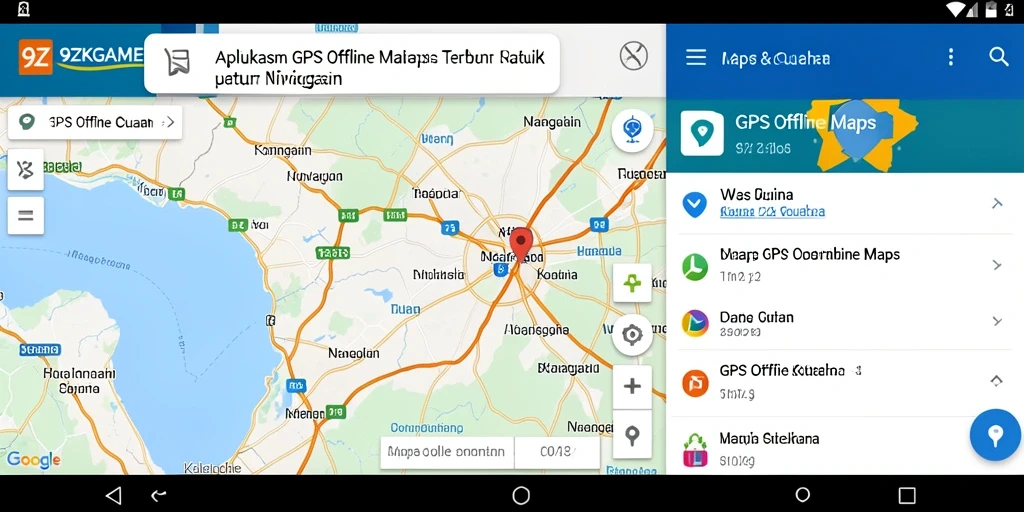The width and height of the screenshot is (1024, 512).
Task: Click the route tool icon on left sidebar
Action: tap(25, 170)
